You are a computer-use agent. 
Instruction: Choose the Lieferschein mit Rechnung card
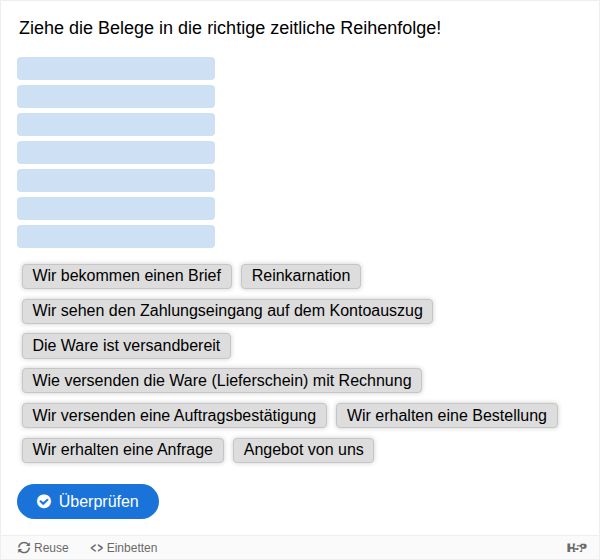[x=222, y=380]
